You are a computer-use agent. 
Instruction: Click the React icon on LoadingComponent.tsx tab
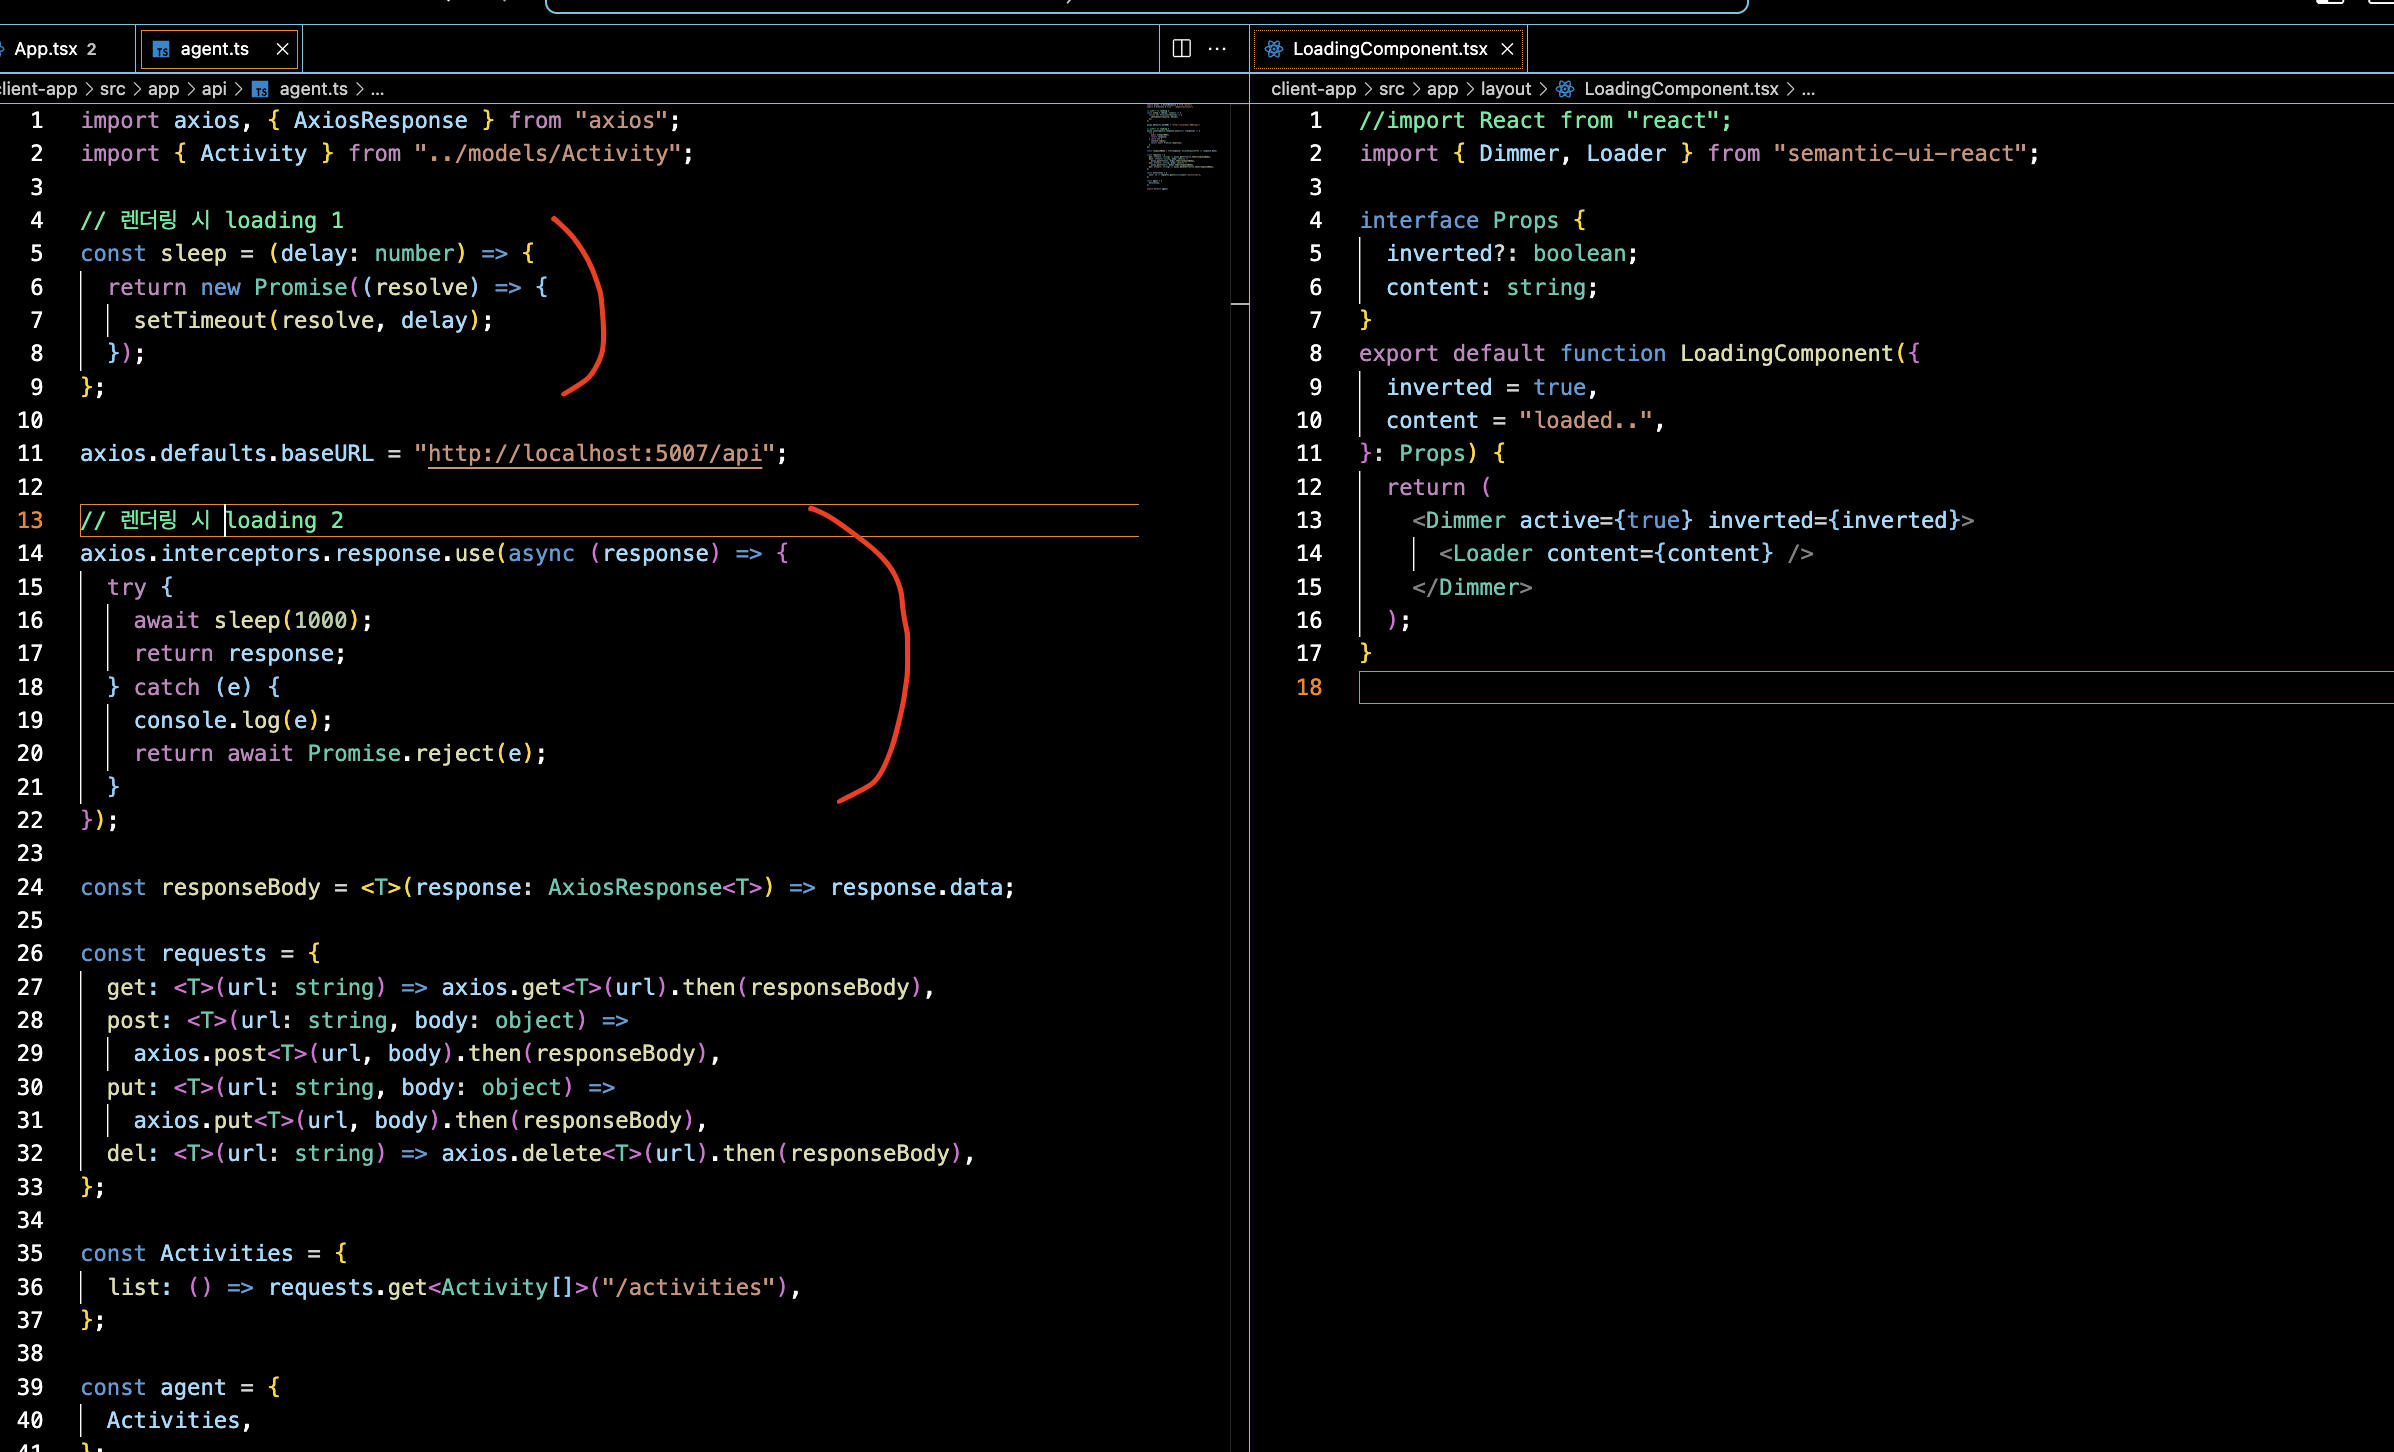(x=1274, y=48)
